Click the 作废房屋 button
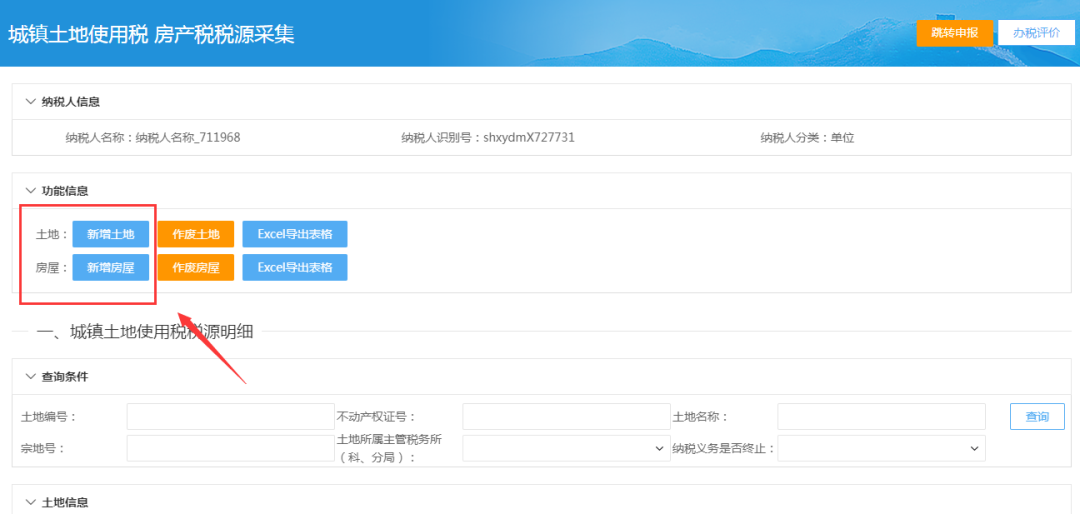 [x=196, y=267]
